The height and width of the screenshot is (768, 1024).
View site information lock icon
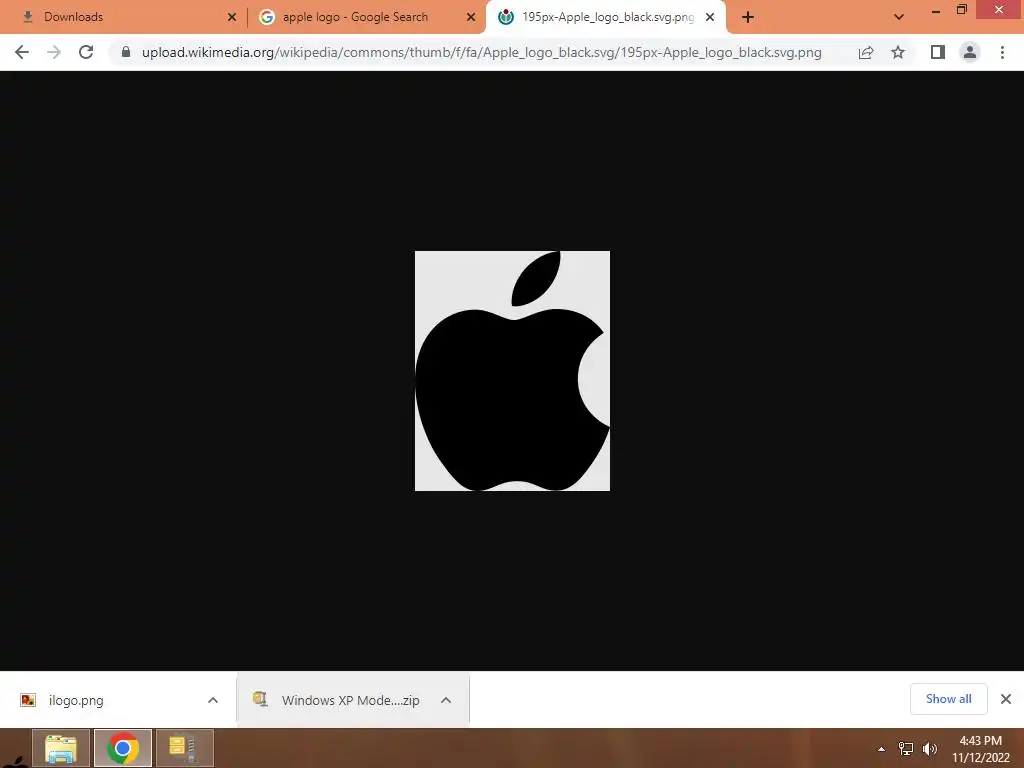tap(126, 52)
